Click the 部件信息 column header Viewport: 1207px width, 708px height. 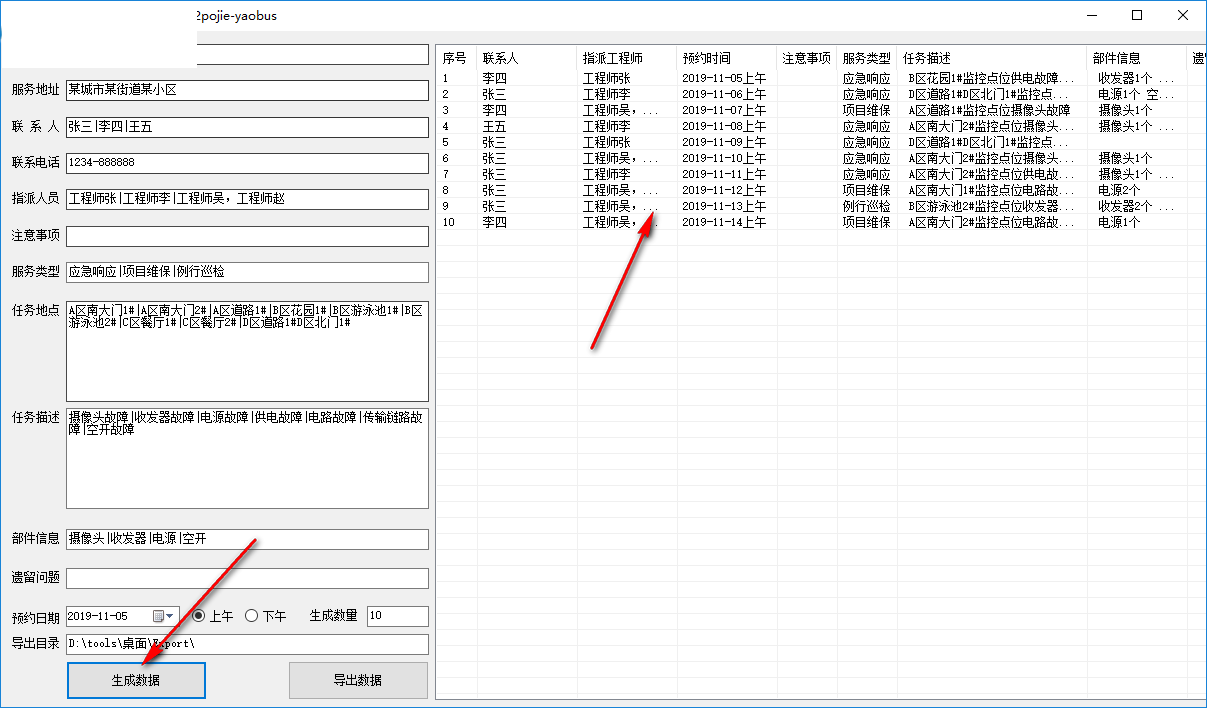pyautogui.click(x=1137, y=58)
